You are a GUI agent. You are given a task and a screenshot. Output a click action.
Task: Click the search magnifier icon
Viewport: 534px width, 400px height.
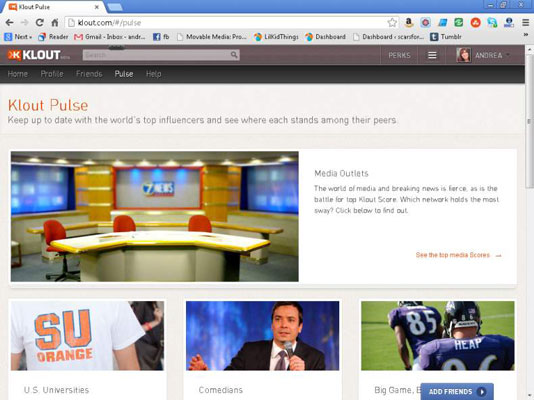point(234,54)
